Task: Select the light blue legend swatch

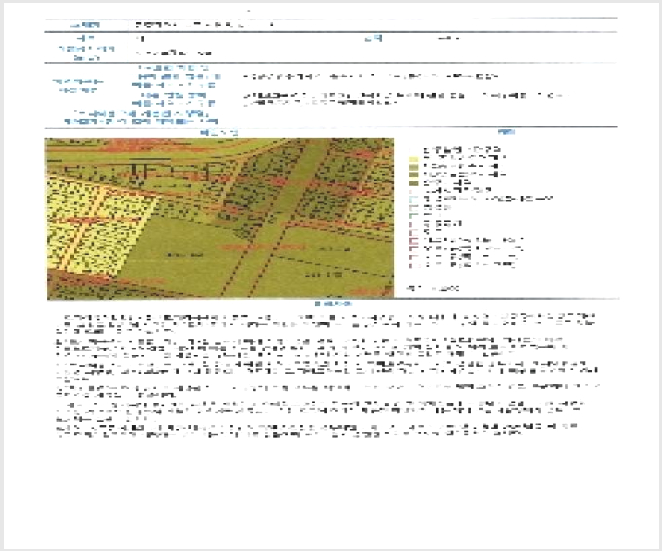Action: (413, 199)
